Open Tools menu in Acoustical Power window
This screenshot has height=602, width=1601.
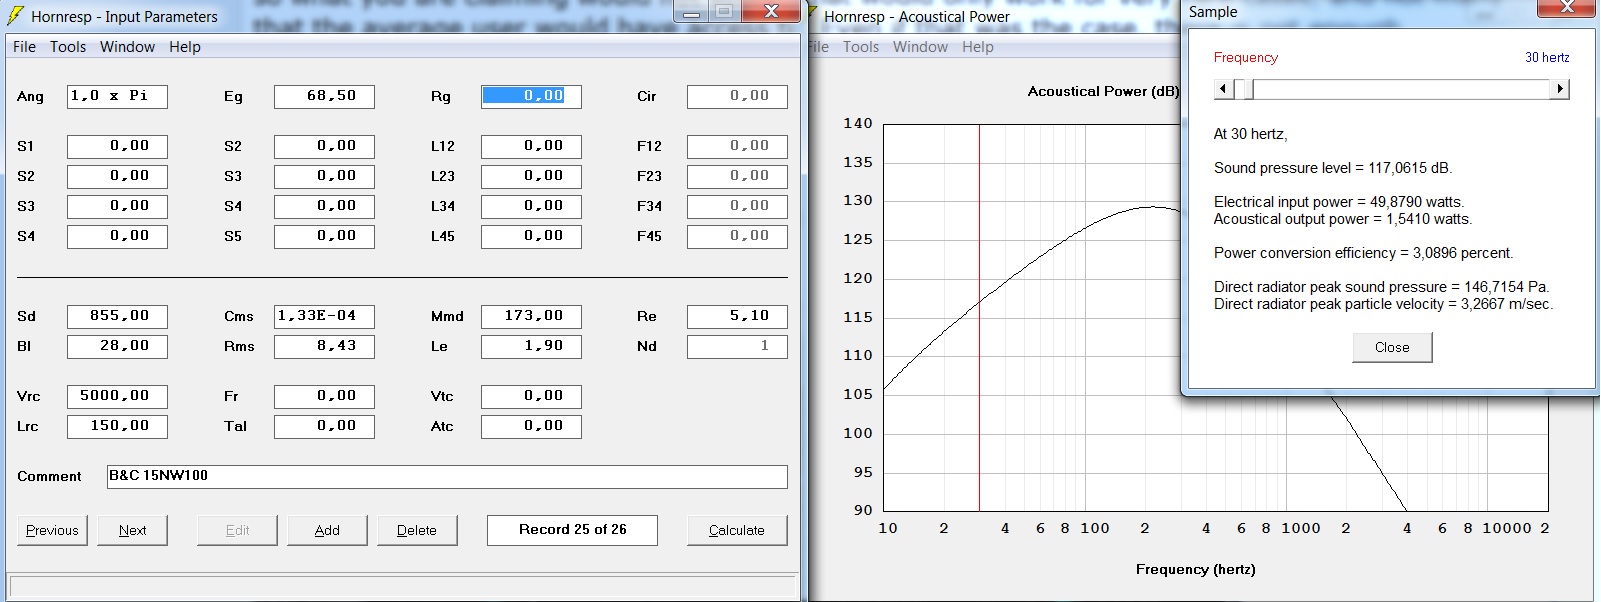point(861,47)
